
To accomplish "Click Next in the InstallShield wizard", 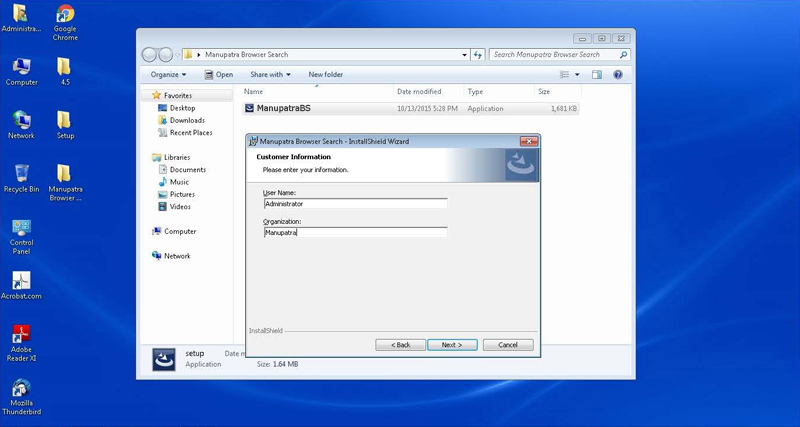I will [x=452, y=345].
